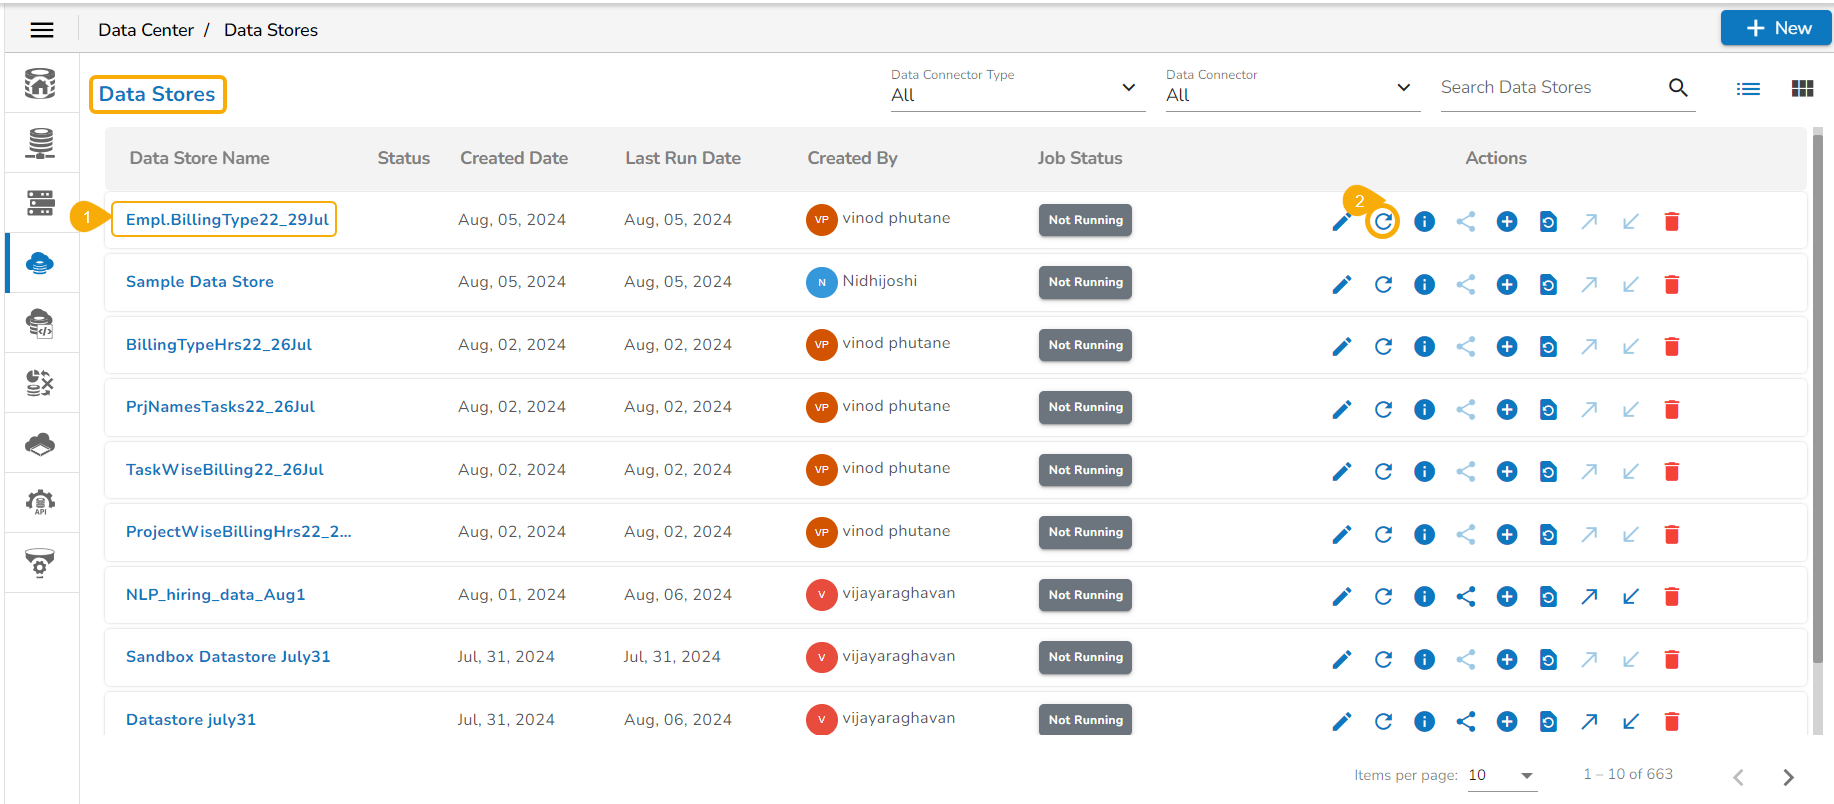Refresh the Empl.BillingType22_29Jul data store
1834x804 pixels.
point(1383,222)
